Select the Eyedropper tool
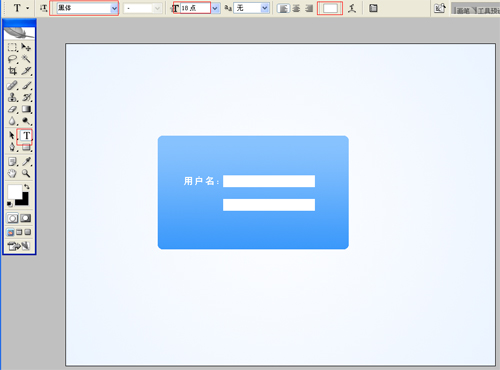 coord(26,162)
